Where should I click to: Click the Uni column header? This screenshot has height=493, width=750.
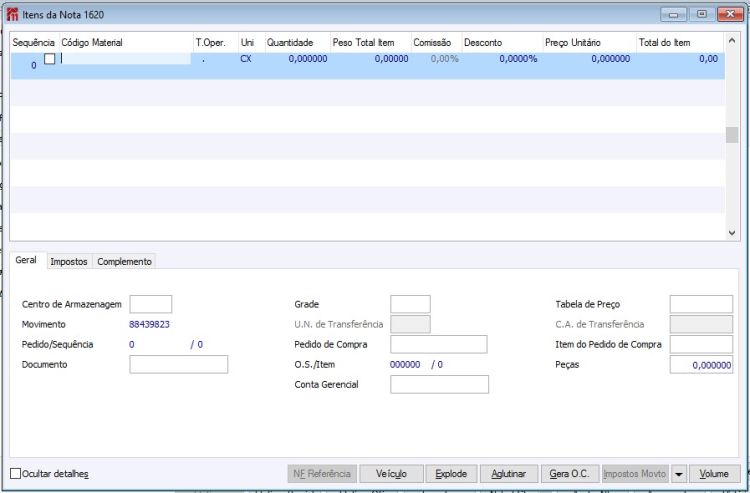coord(252,43)
